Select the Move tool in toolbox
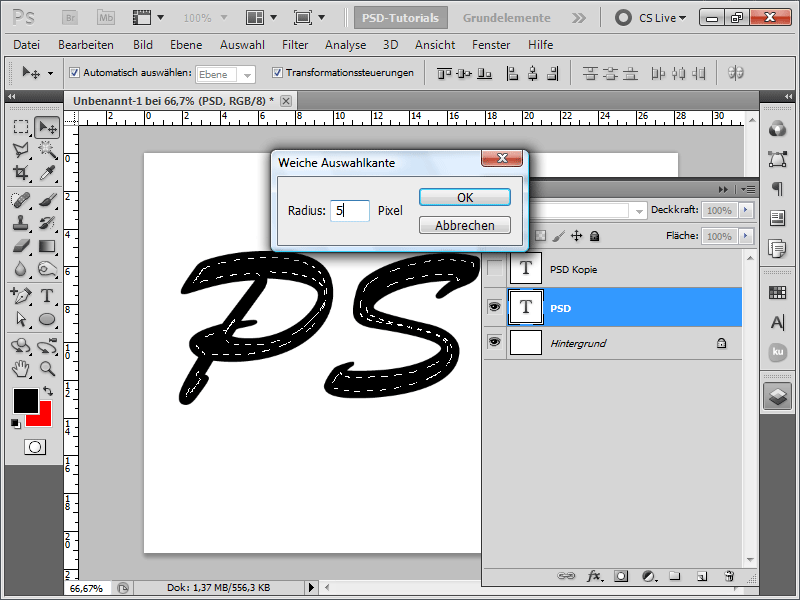The height and width of the screenshot is (600, 800). coord(47,127)
